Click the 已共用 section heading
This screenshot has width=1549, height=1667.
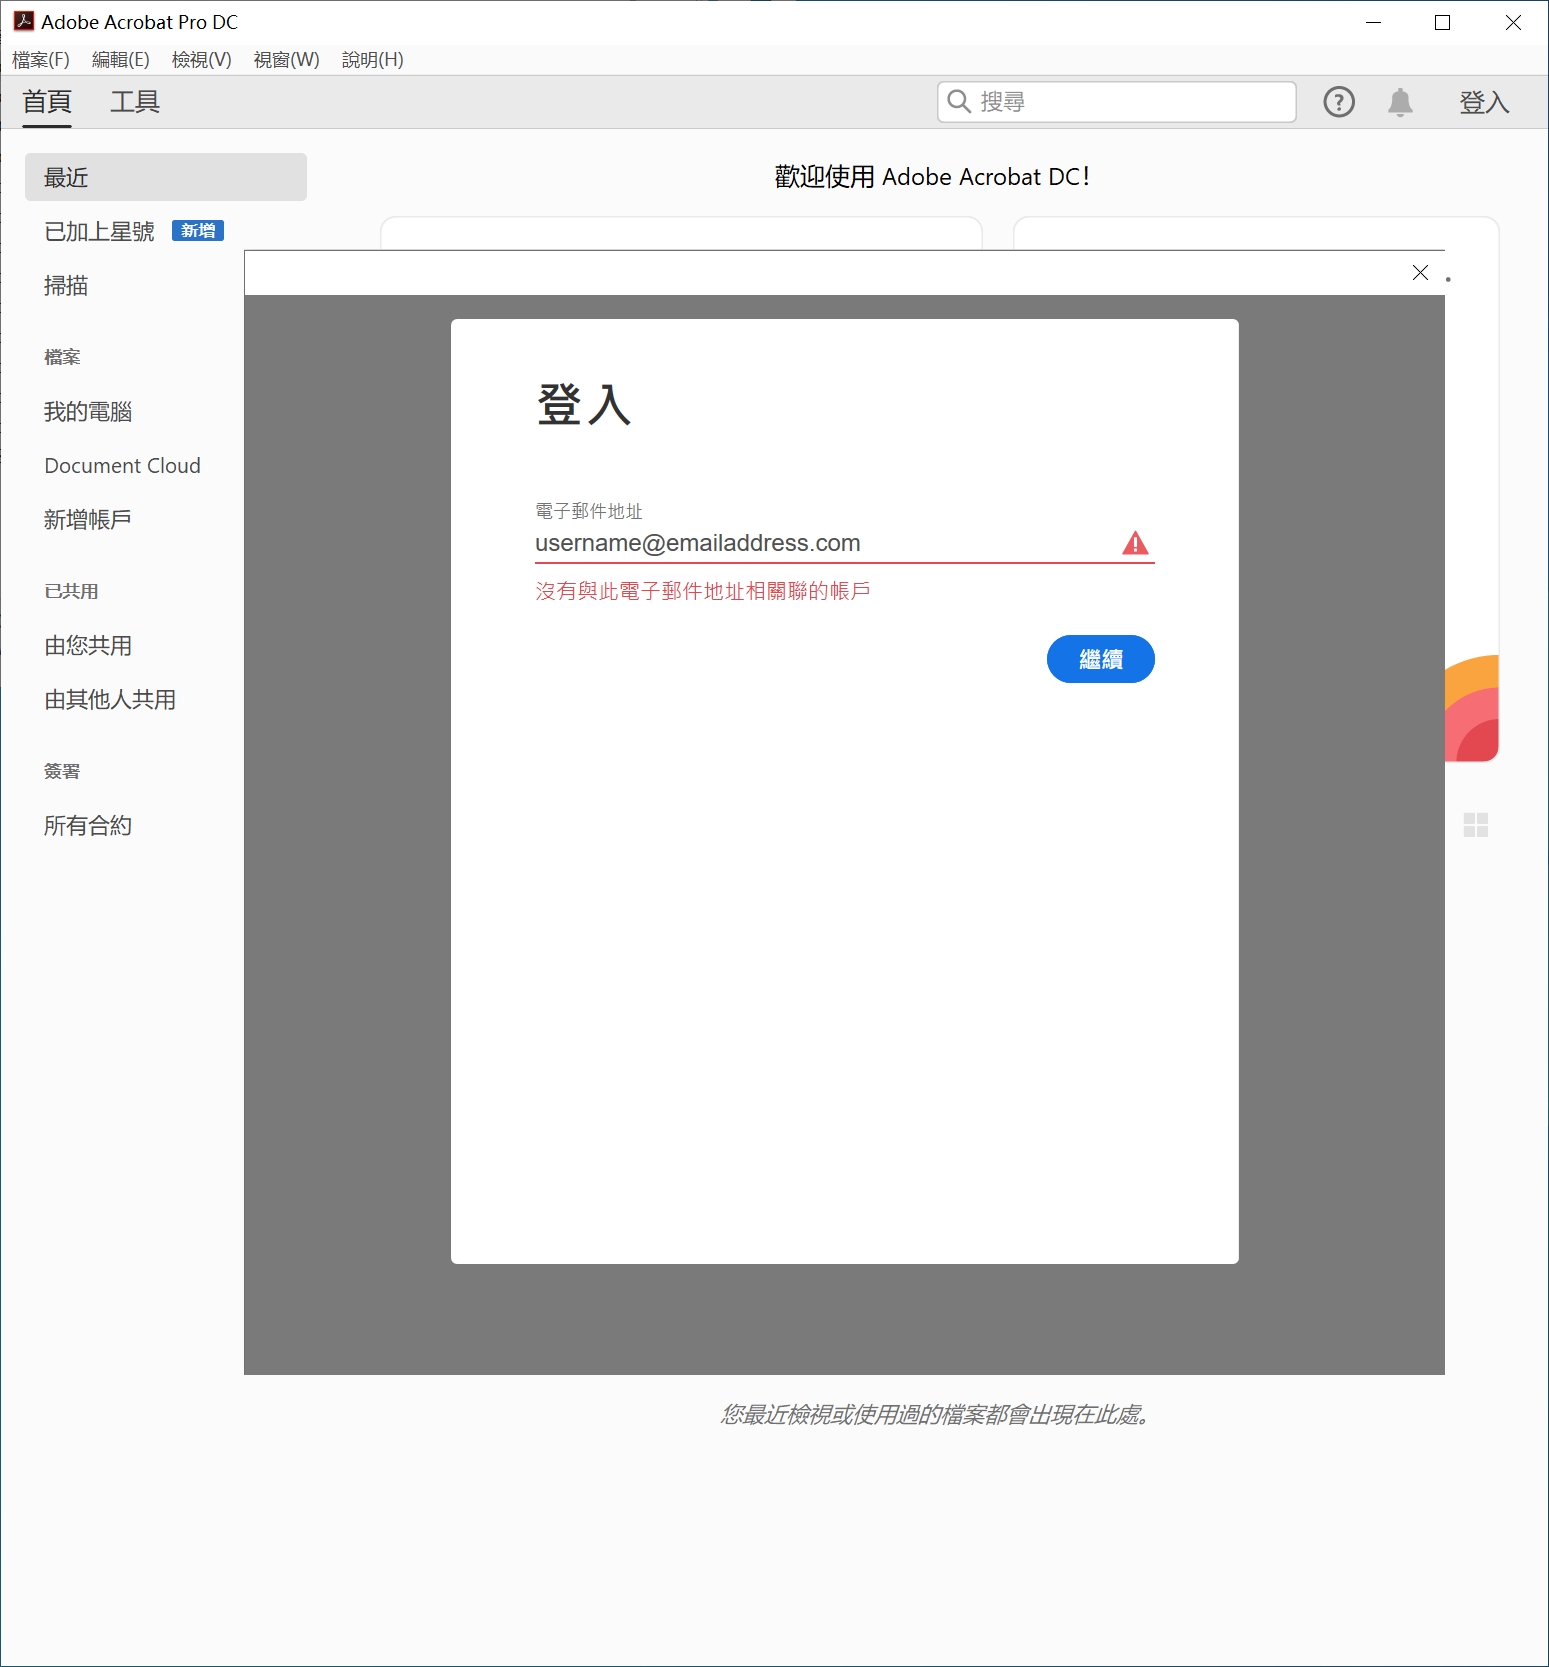(x=71, y=591)
